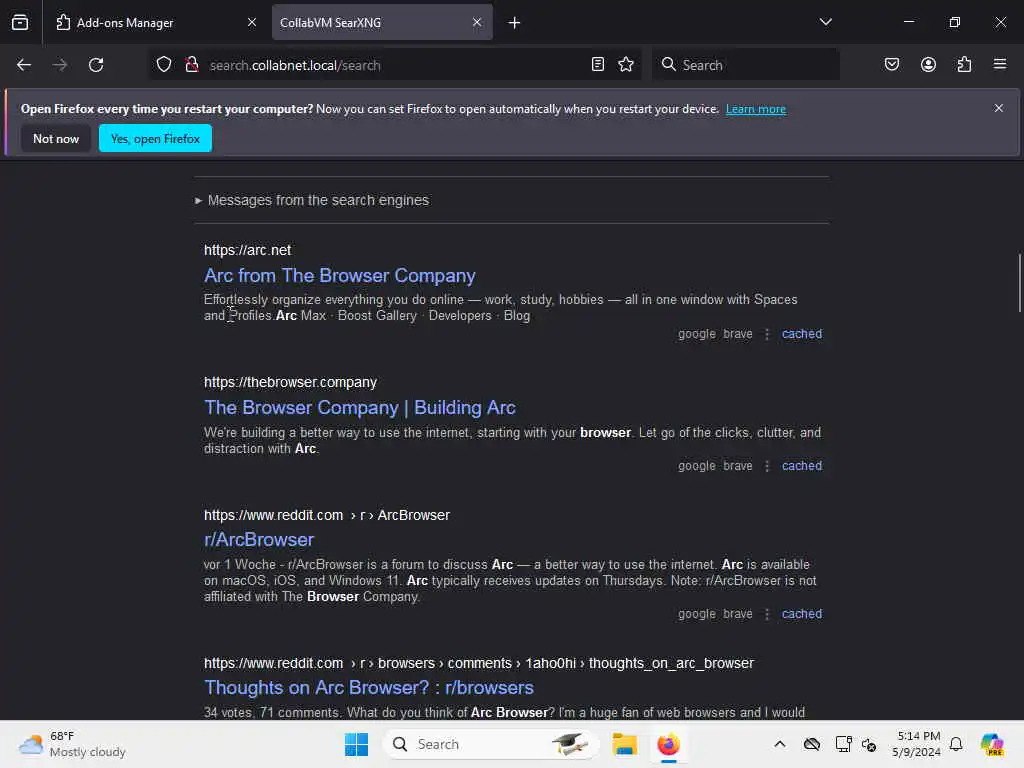The image size is (1024, 768).
Task: Open the r/ArcBrowser result link
Action: coord(259,540)
